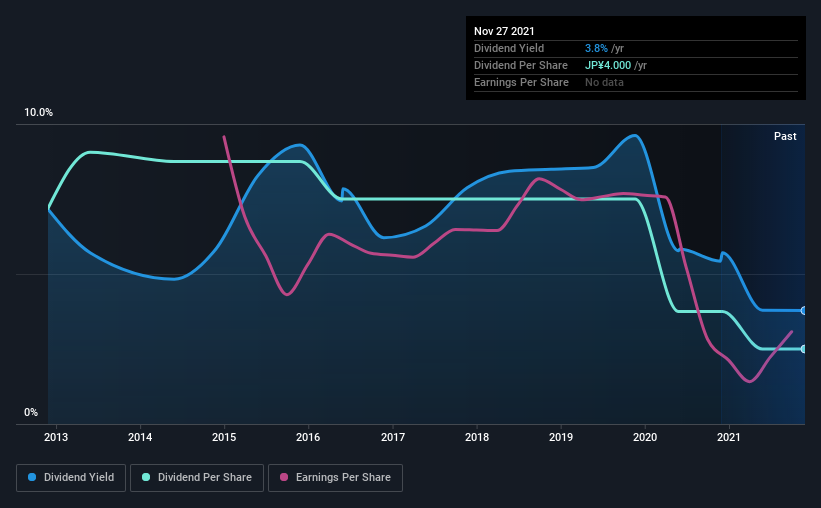Select the blue Dividend Yield endpoint marker
821x508 pixels.
[x=803, y=311]
